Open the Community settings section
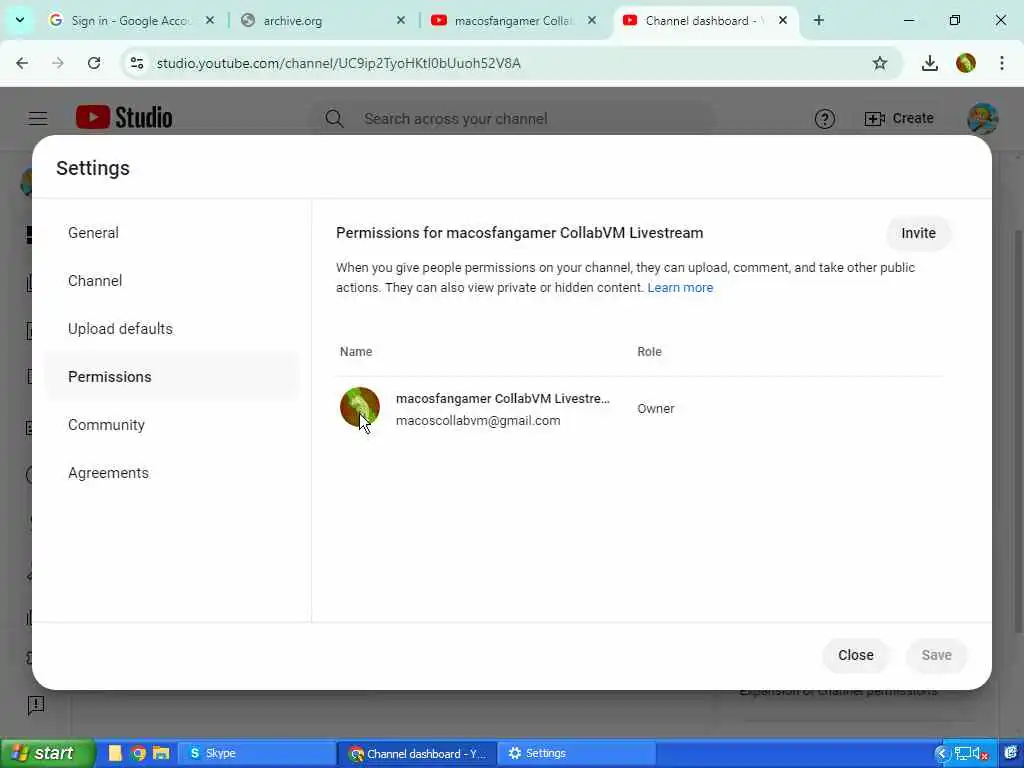Screen dimensions: 1024x768 pyautogui.click(x=106, y=425)
